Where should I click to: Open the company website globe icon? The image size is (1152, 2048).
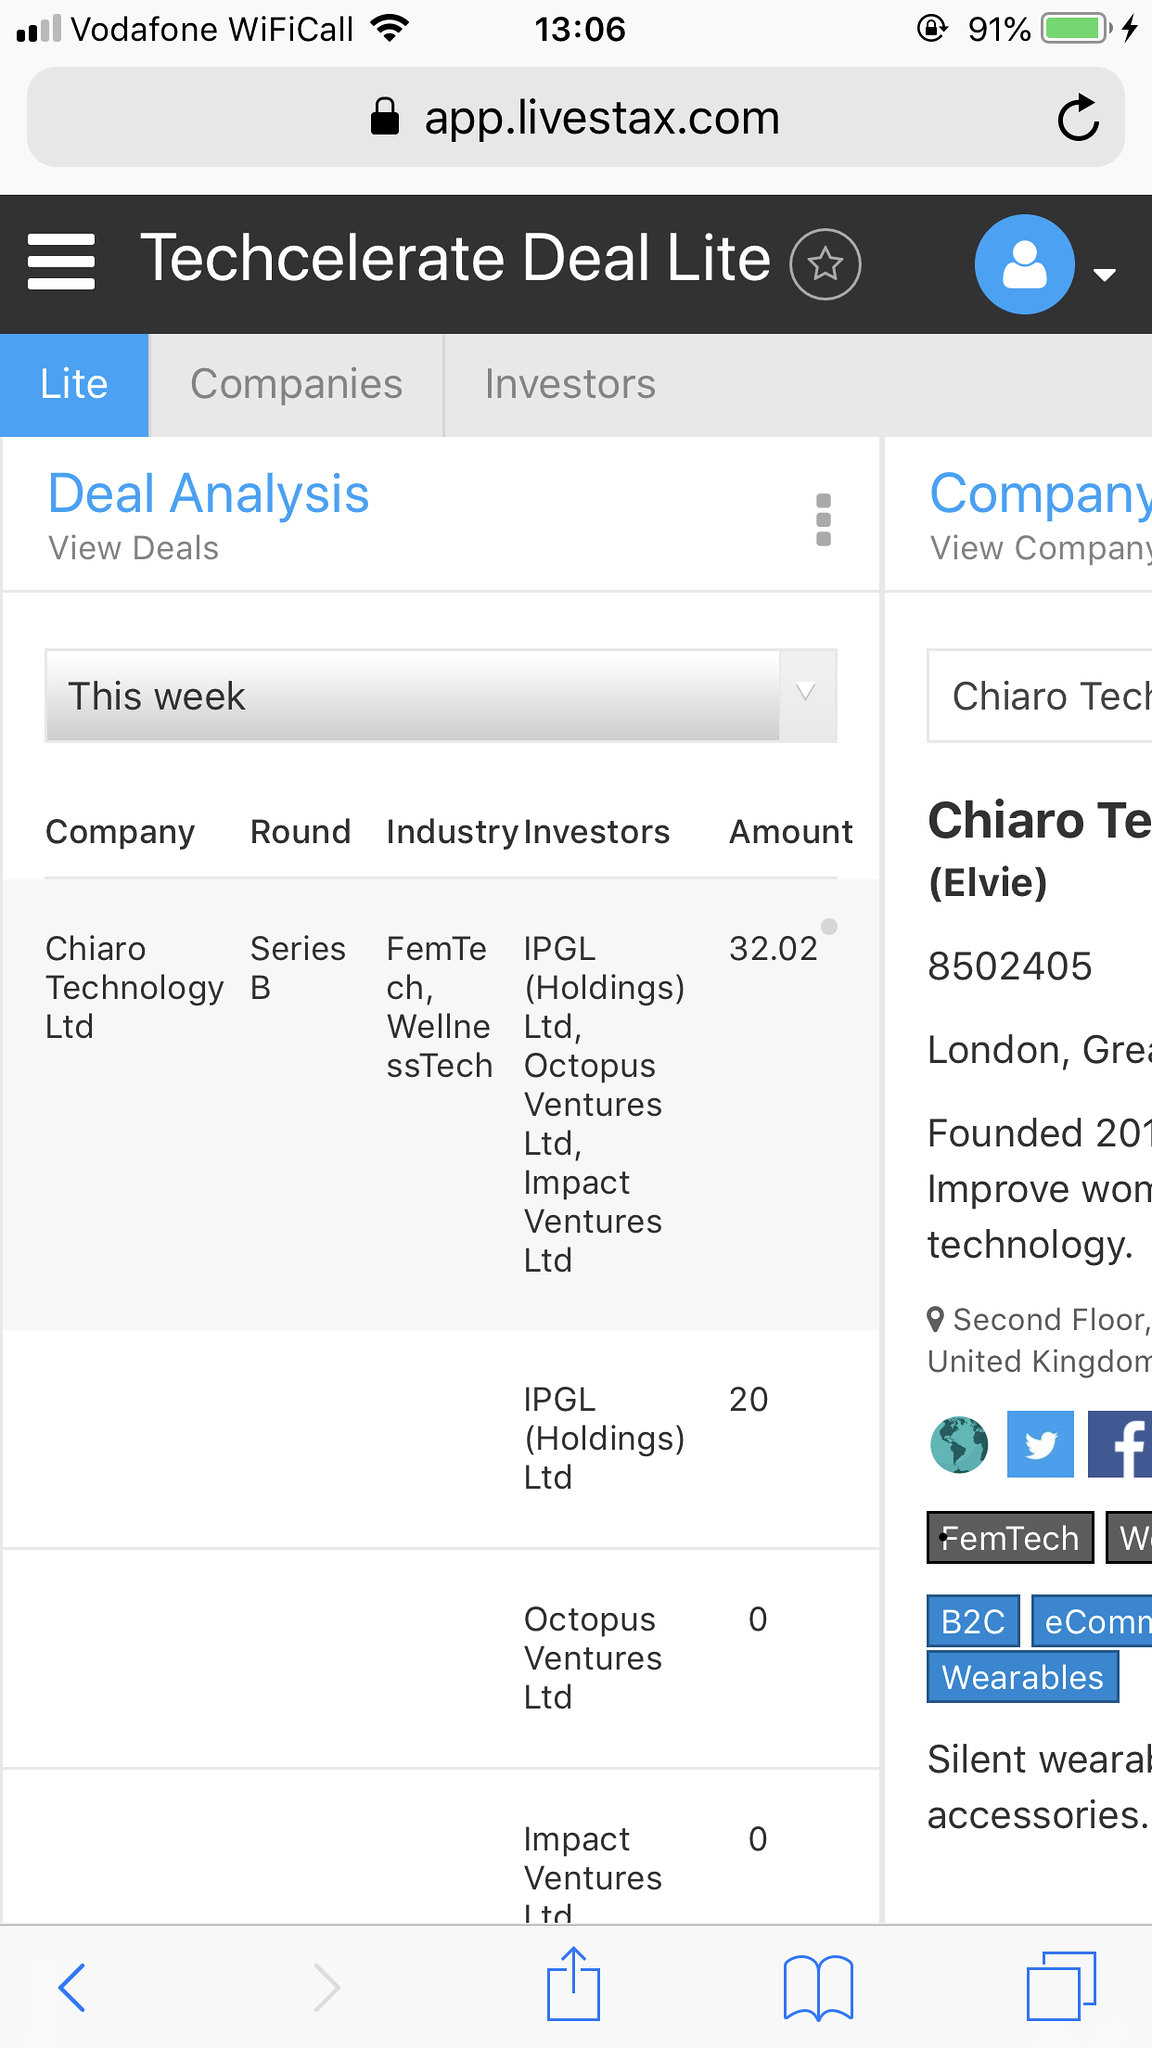pyautogui.click(x=959, y=1444)
